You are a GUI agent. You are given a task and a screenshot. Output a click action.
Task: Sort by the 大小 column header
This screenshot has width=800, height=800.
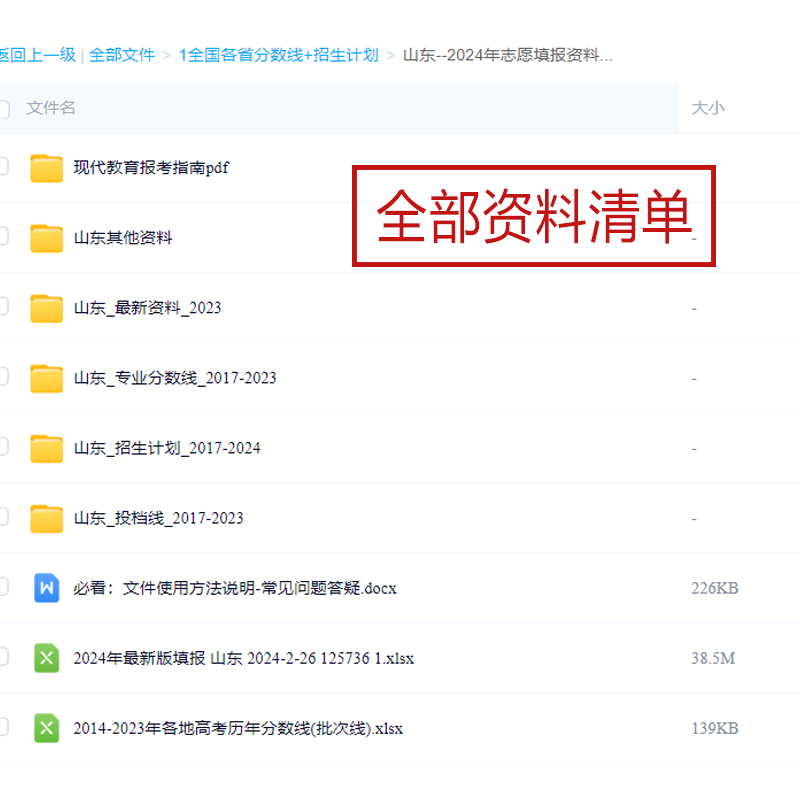coord(708,108)
